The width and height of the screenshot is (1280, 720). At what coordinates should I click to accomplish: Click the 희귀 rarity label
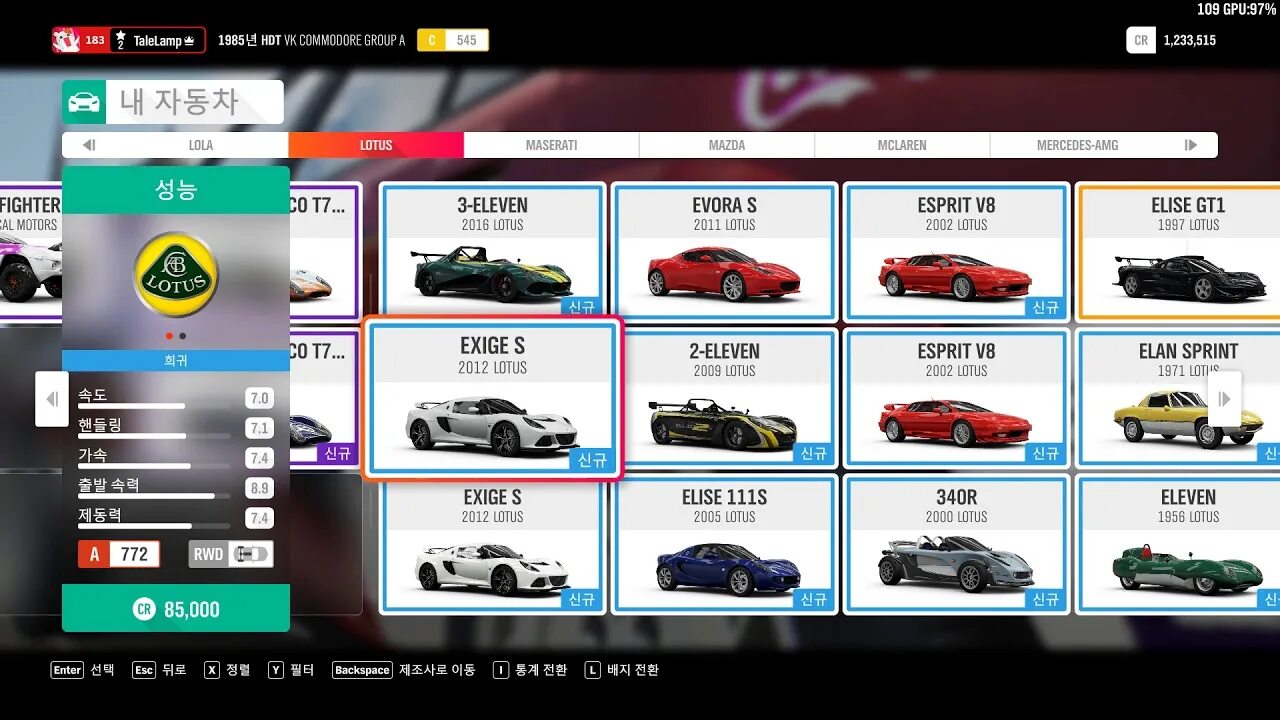(176, 361)
